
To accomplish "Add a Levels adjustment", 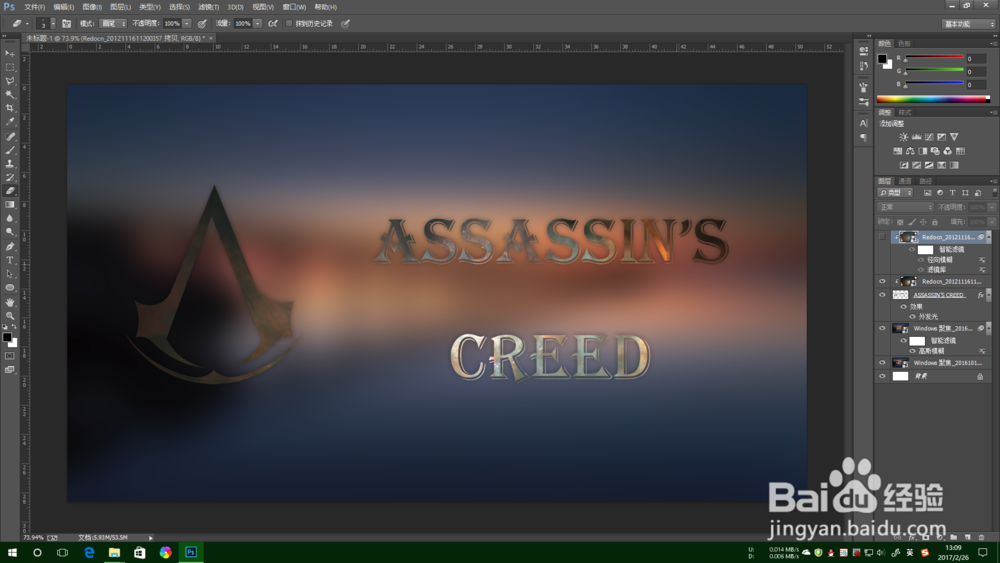I will [x=916, y=137].
